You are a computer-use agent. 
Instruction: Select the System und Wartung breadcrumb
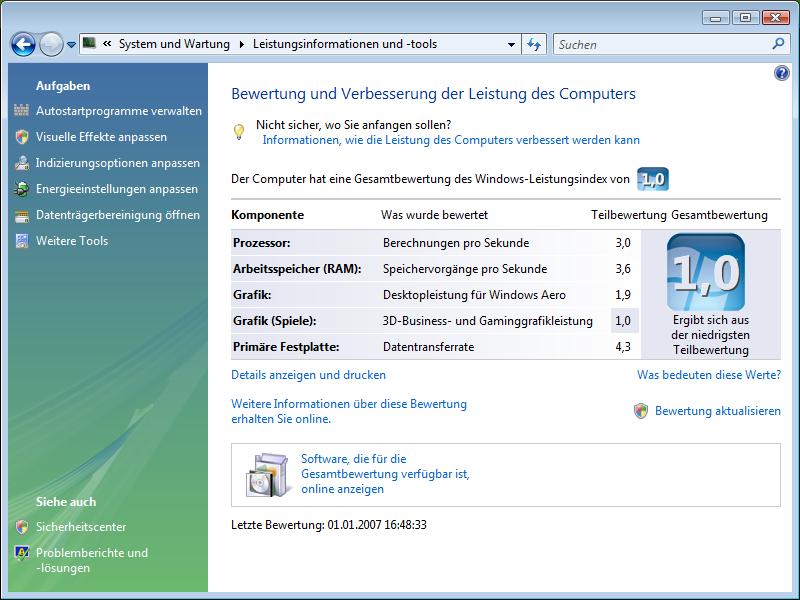[x=174, y=44]
